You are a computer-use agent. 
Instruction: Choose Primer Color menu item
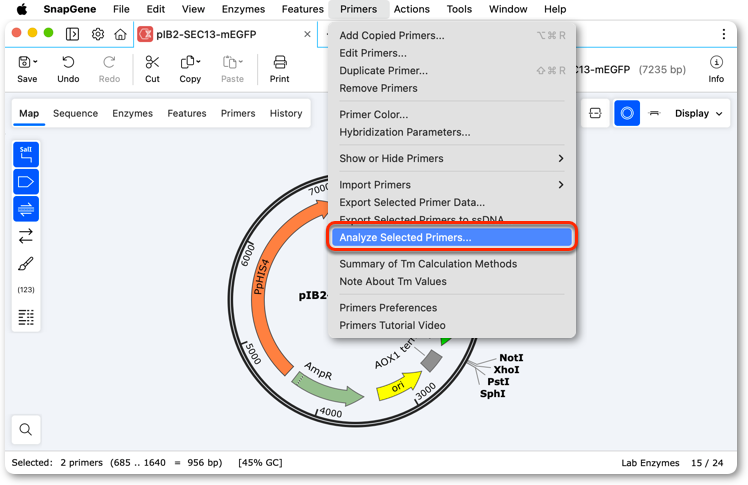point(452,114)
